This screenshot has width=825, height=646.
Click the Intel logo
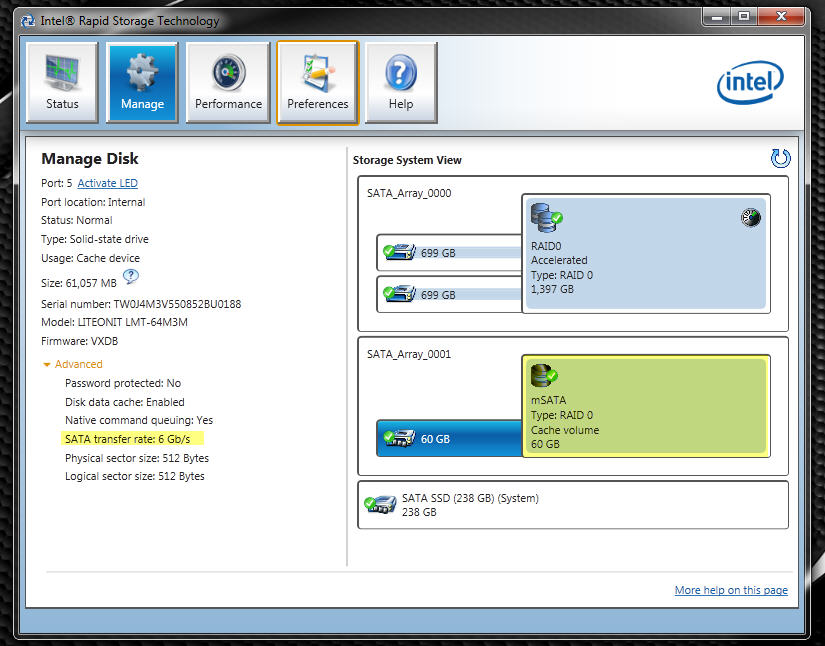pos(750,84)
